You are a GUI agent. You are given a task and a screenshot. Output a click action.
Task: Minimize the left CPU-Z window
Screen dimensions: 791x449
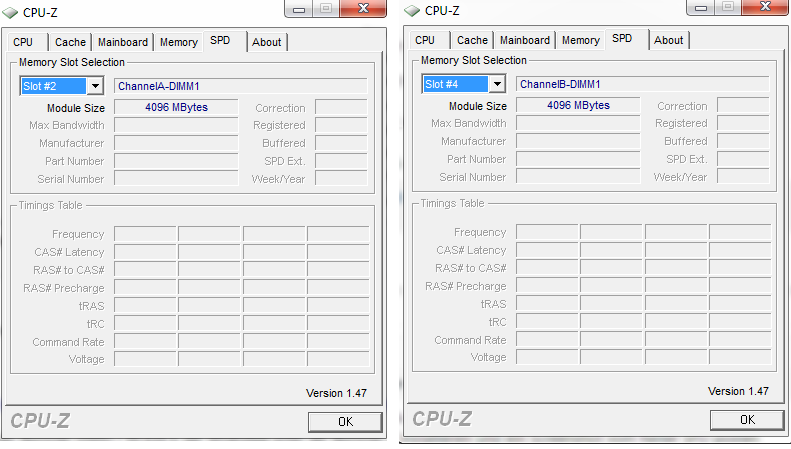(299, 9)
